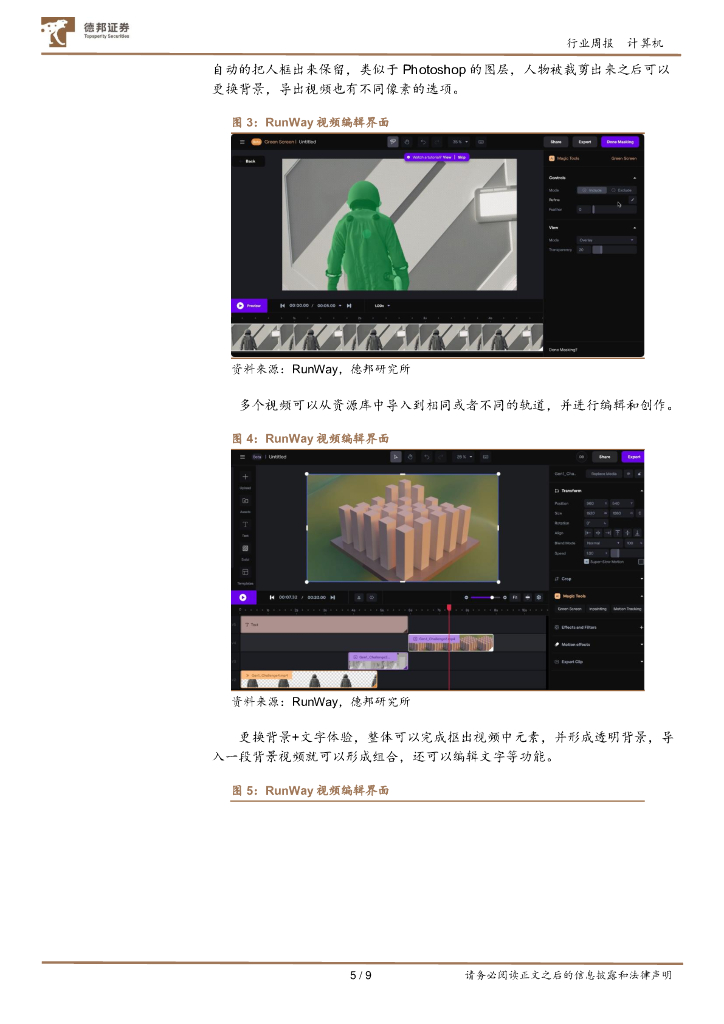The height and width of the screenshot is (1024, 724).
Task: Click the purple play button in Figure 4
Action: (x=243, y=597)
